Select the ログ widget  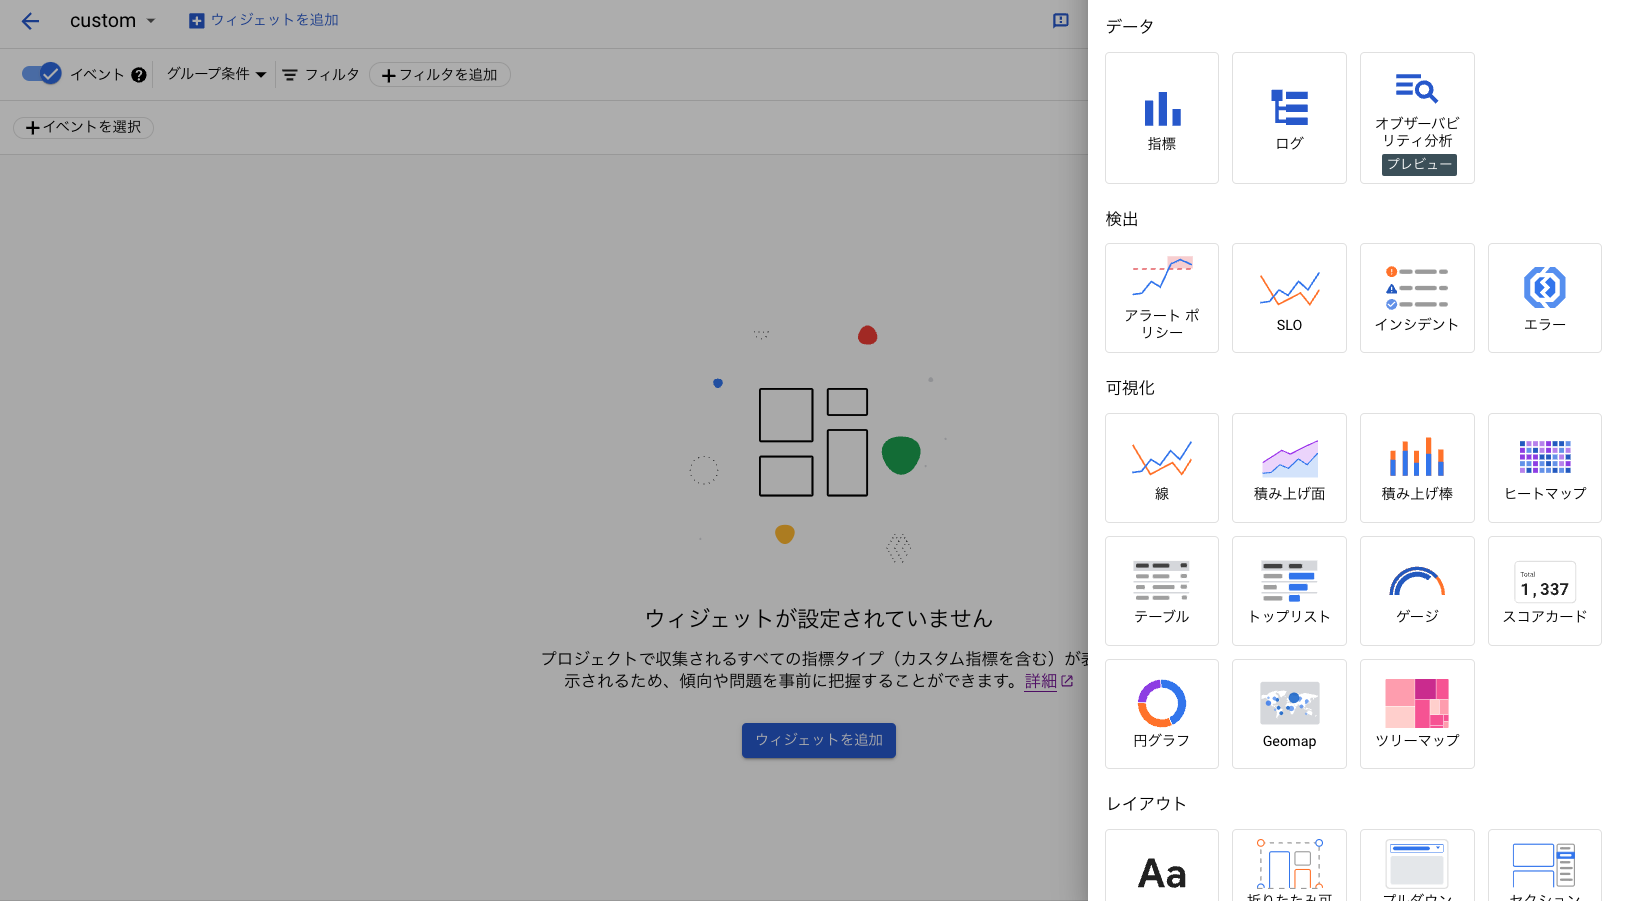(x=1289, y=117)
